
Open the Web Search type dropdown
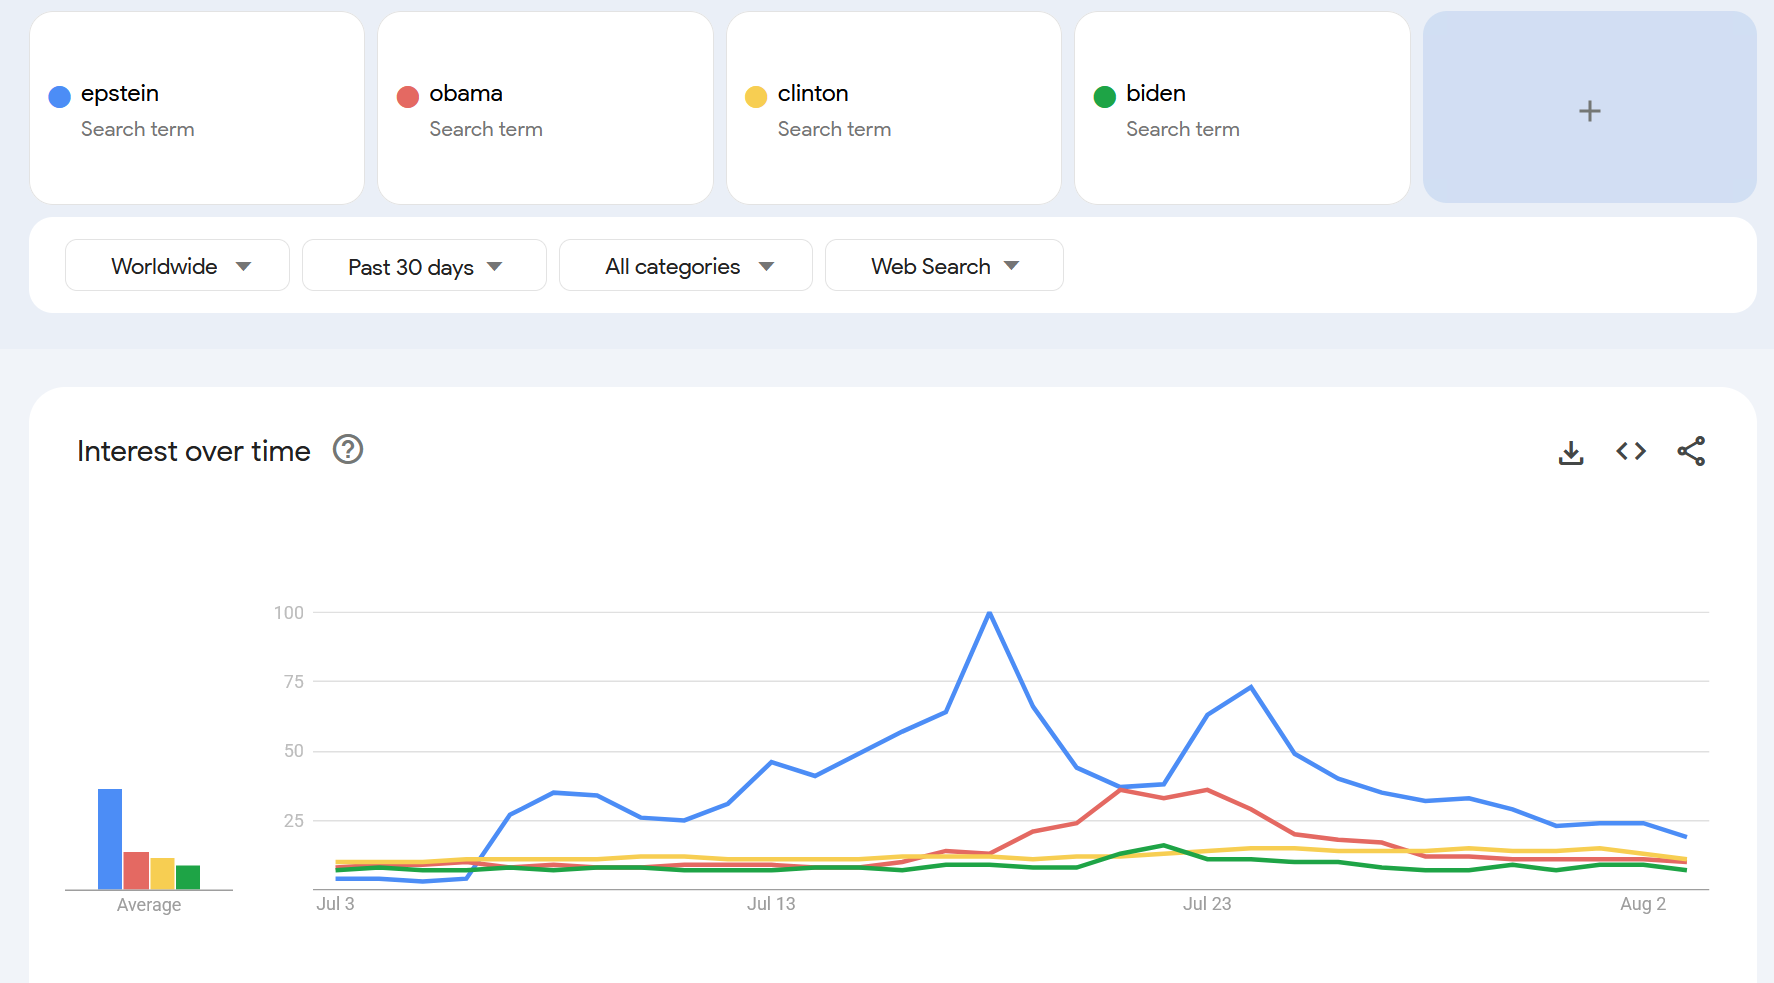pos(944,265)
